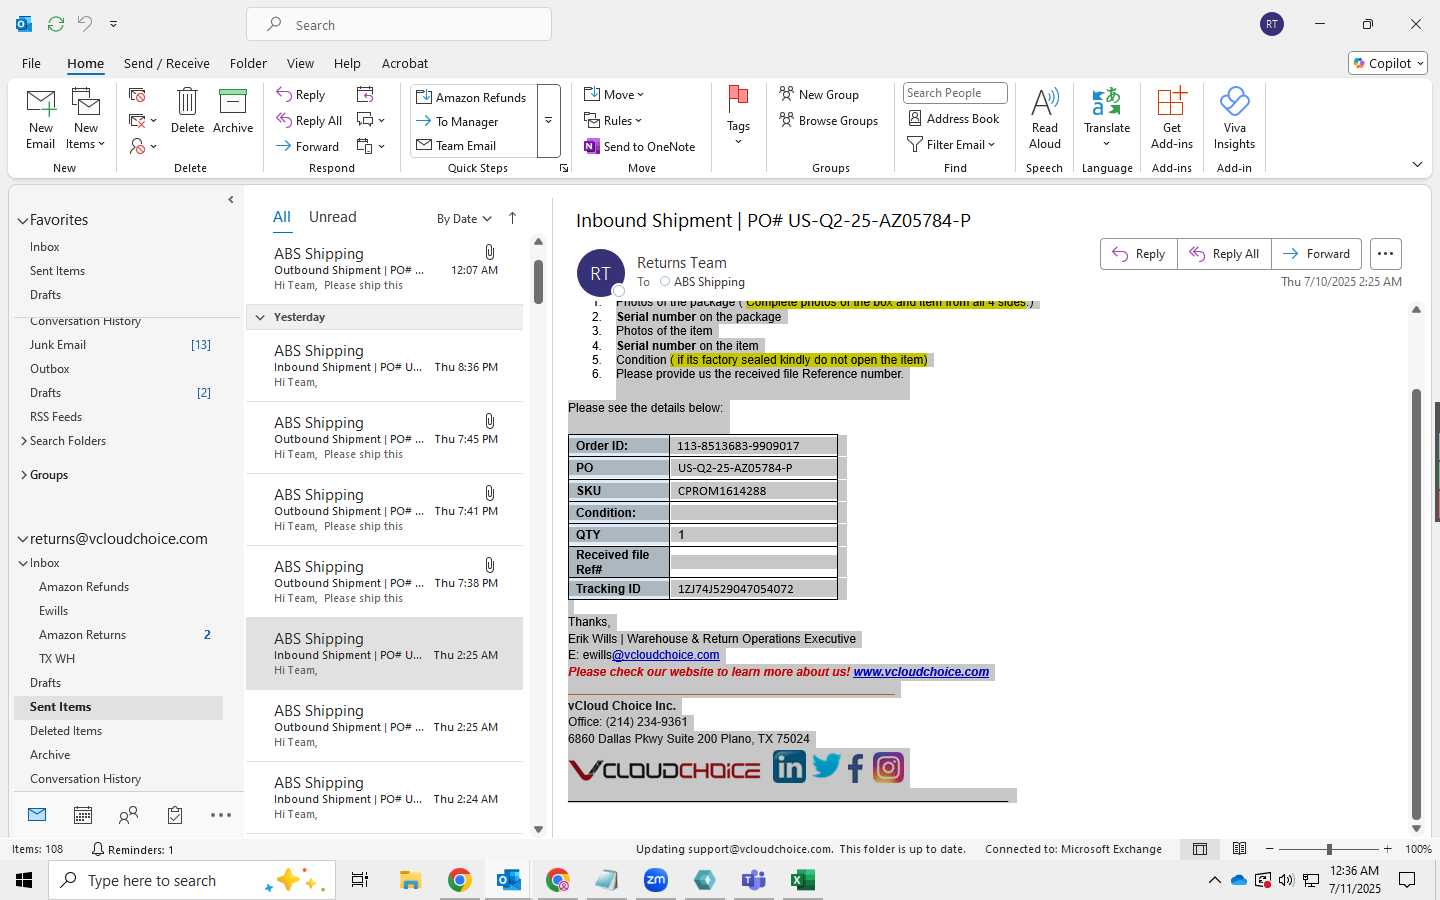Open the www.vcloudchoice.com website link
Viewport: 1440px width, 900px height.
click(921, 672)
